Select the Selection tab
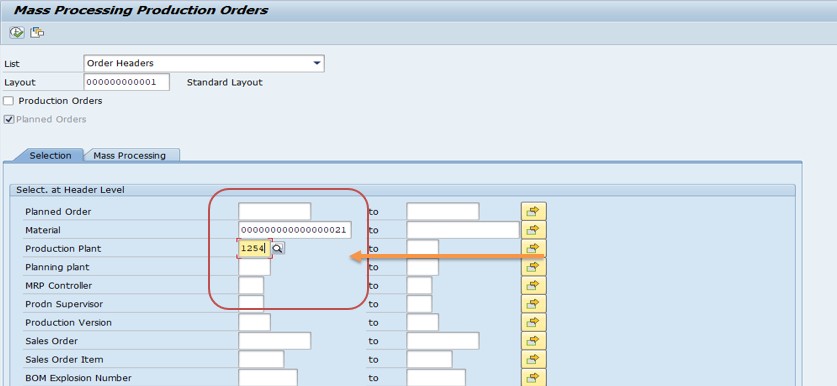 50,155
